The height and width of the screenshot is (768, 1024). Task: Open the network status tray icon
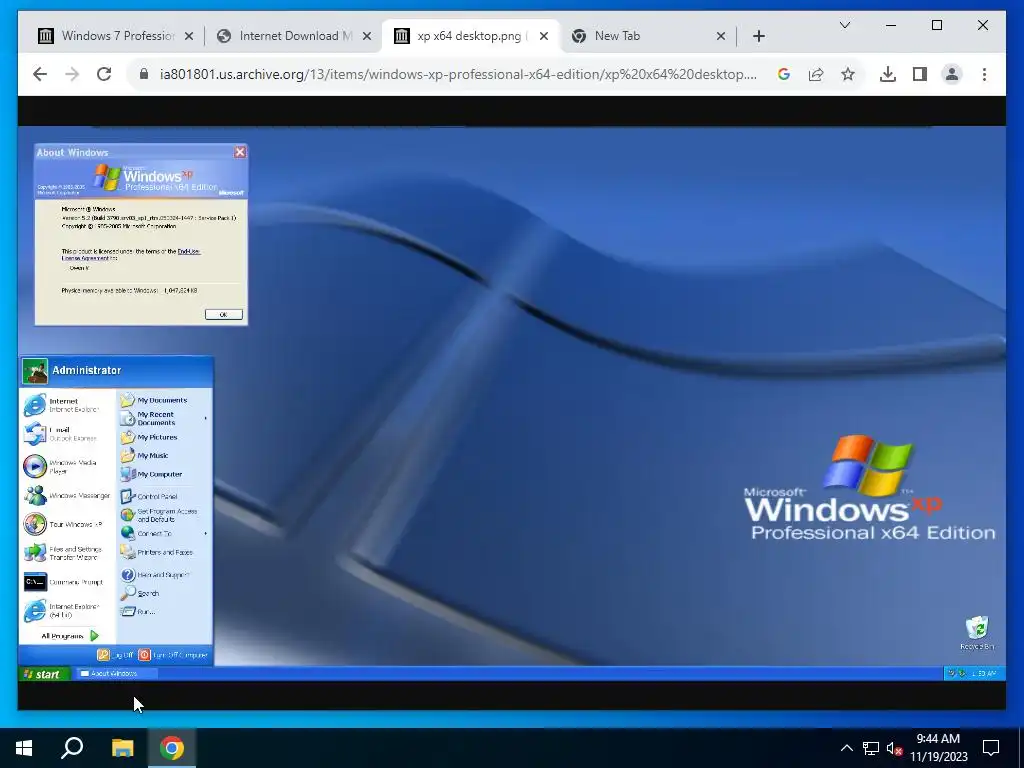871,748
